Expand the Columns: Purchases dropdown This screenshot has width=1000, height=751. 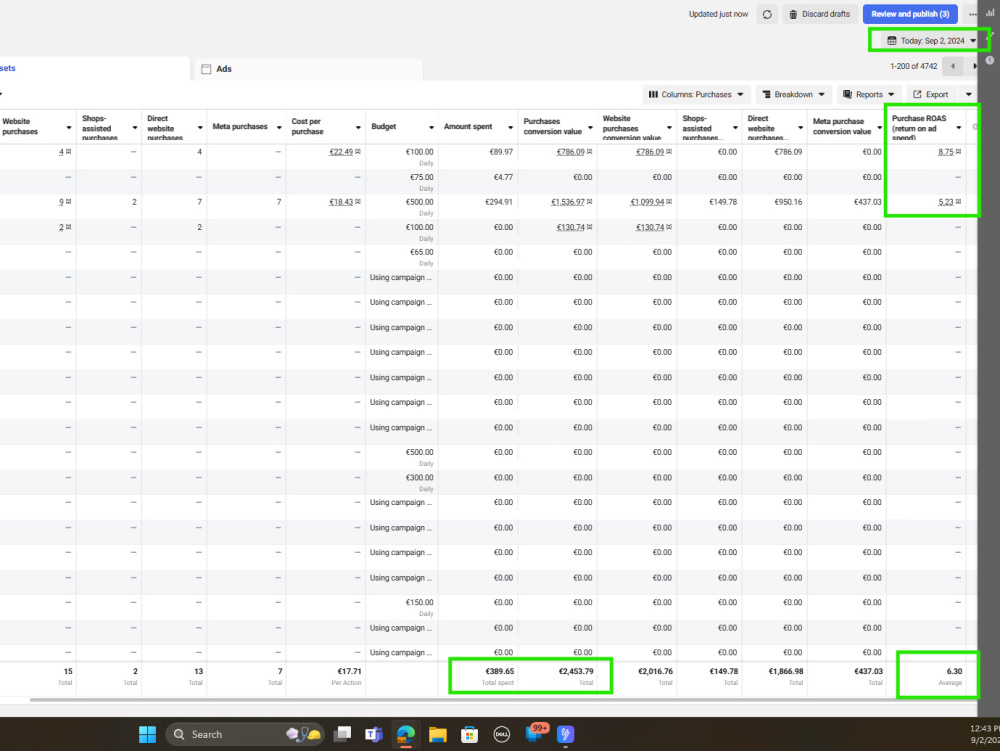[696, 94]
